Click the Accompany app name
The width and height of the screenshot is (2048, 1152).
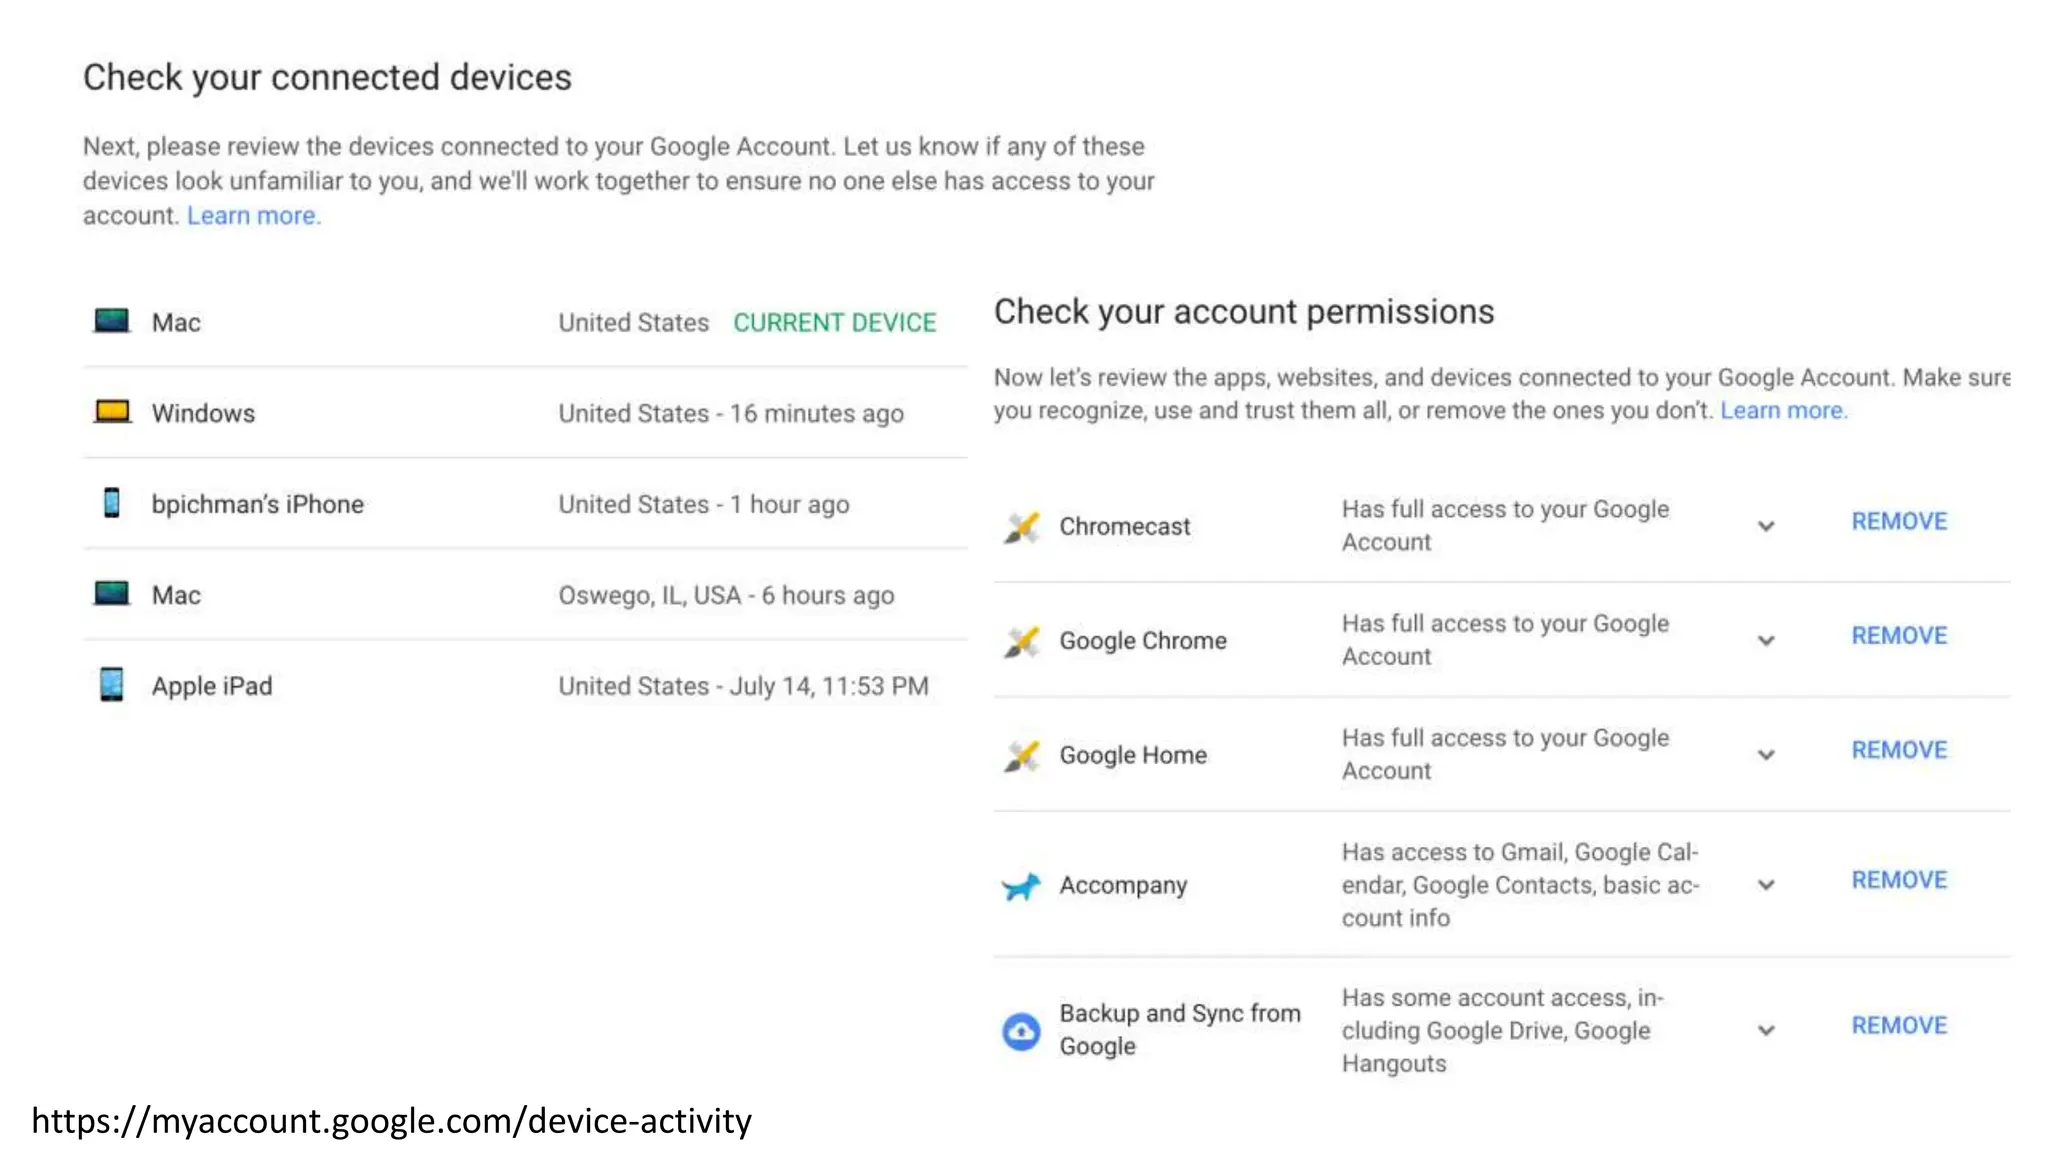point(1123,885)
